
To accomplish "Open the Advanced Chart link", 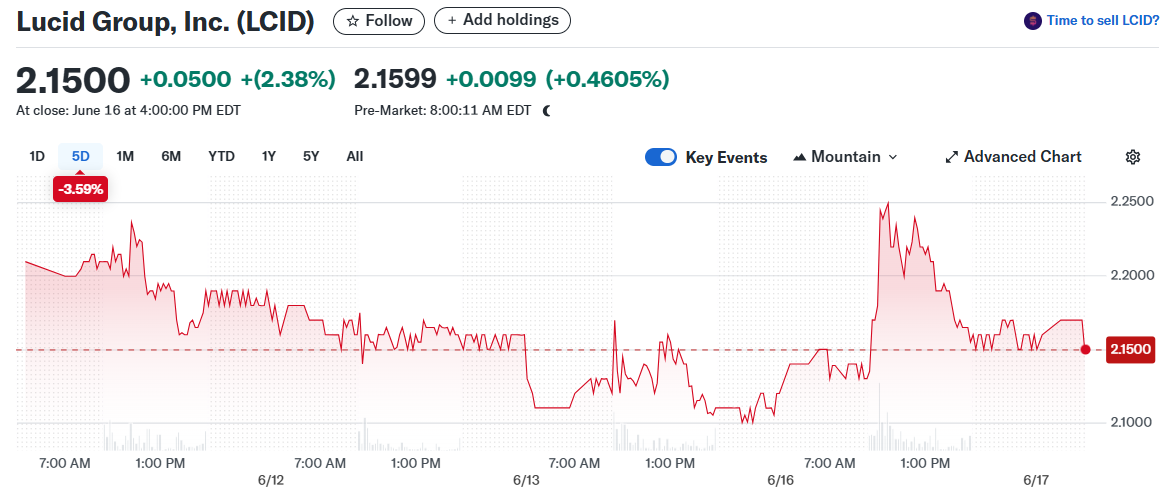I will tap(1014, 157).
